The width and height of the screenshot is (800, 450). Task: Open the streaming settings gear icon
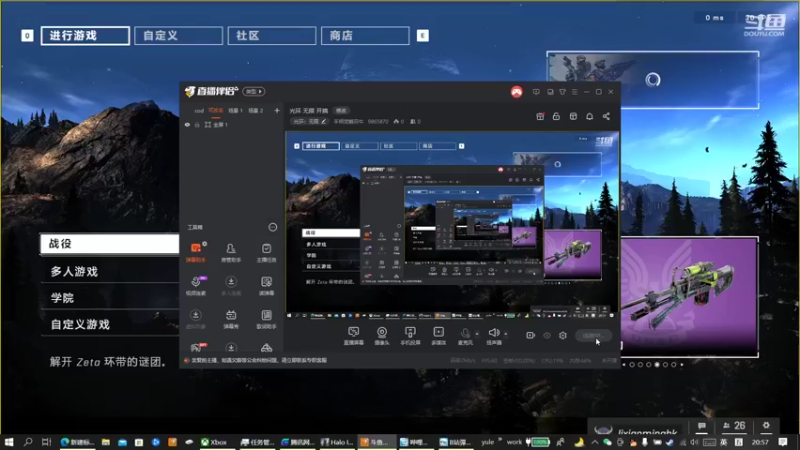pyautogui.click(x=563, y=335)
